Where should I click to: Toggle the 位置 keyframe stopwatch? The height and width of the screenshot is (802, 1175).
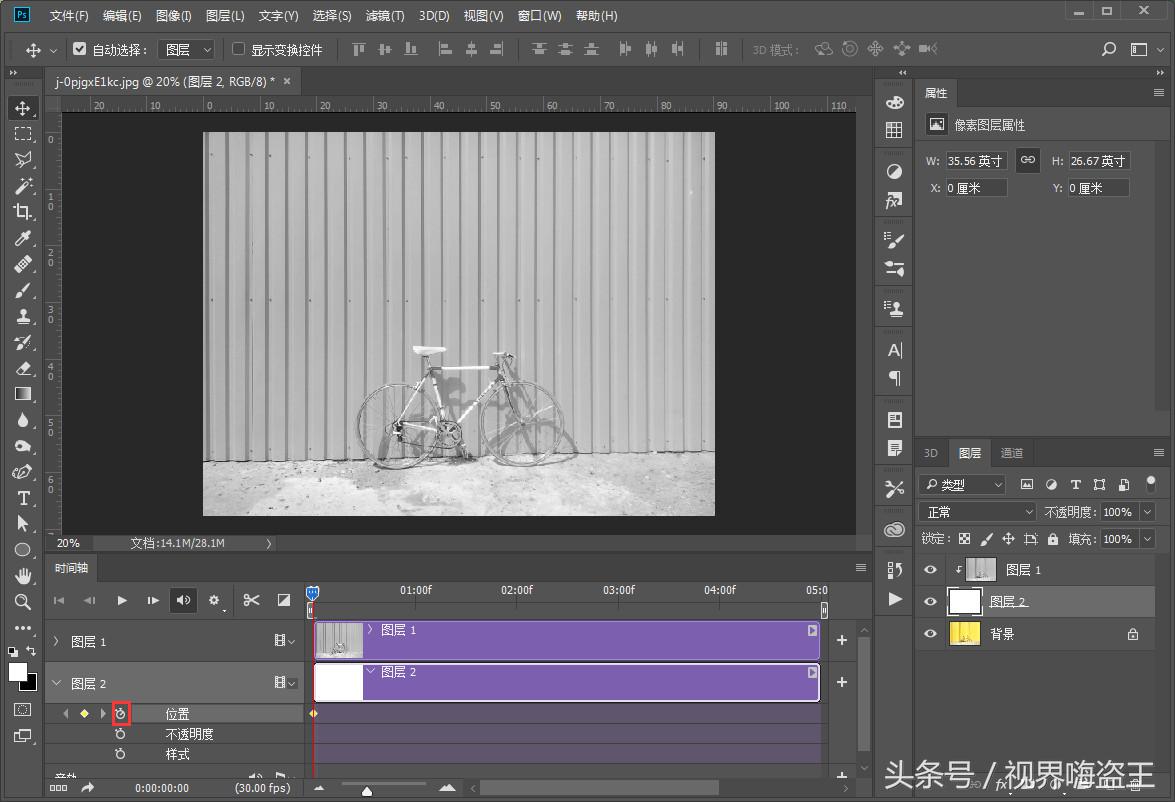121,714
